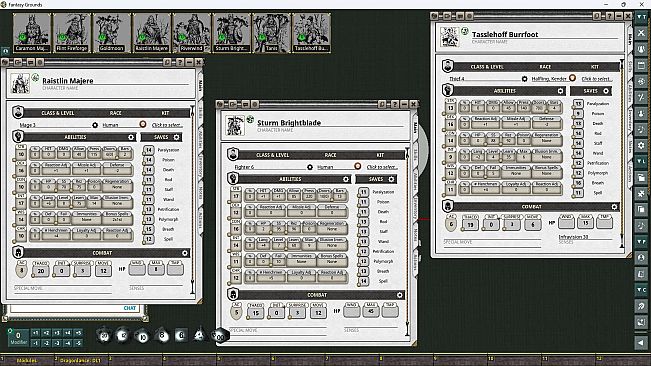Viewport: 651px width, 366px height.
Task: Click the back arrow at sidebar bottom
Action: point(641,342)
